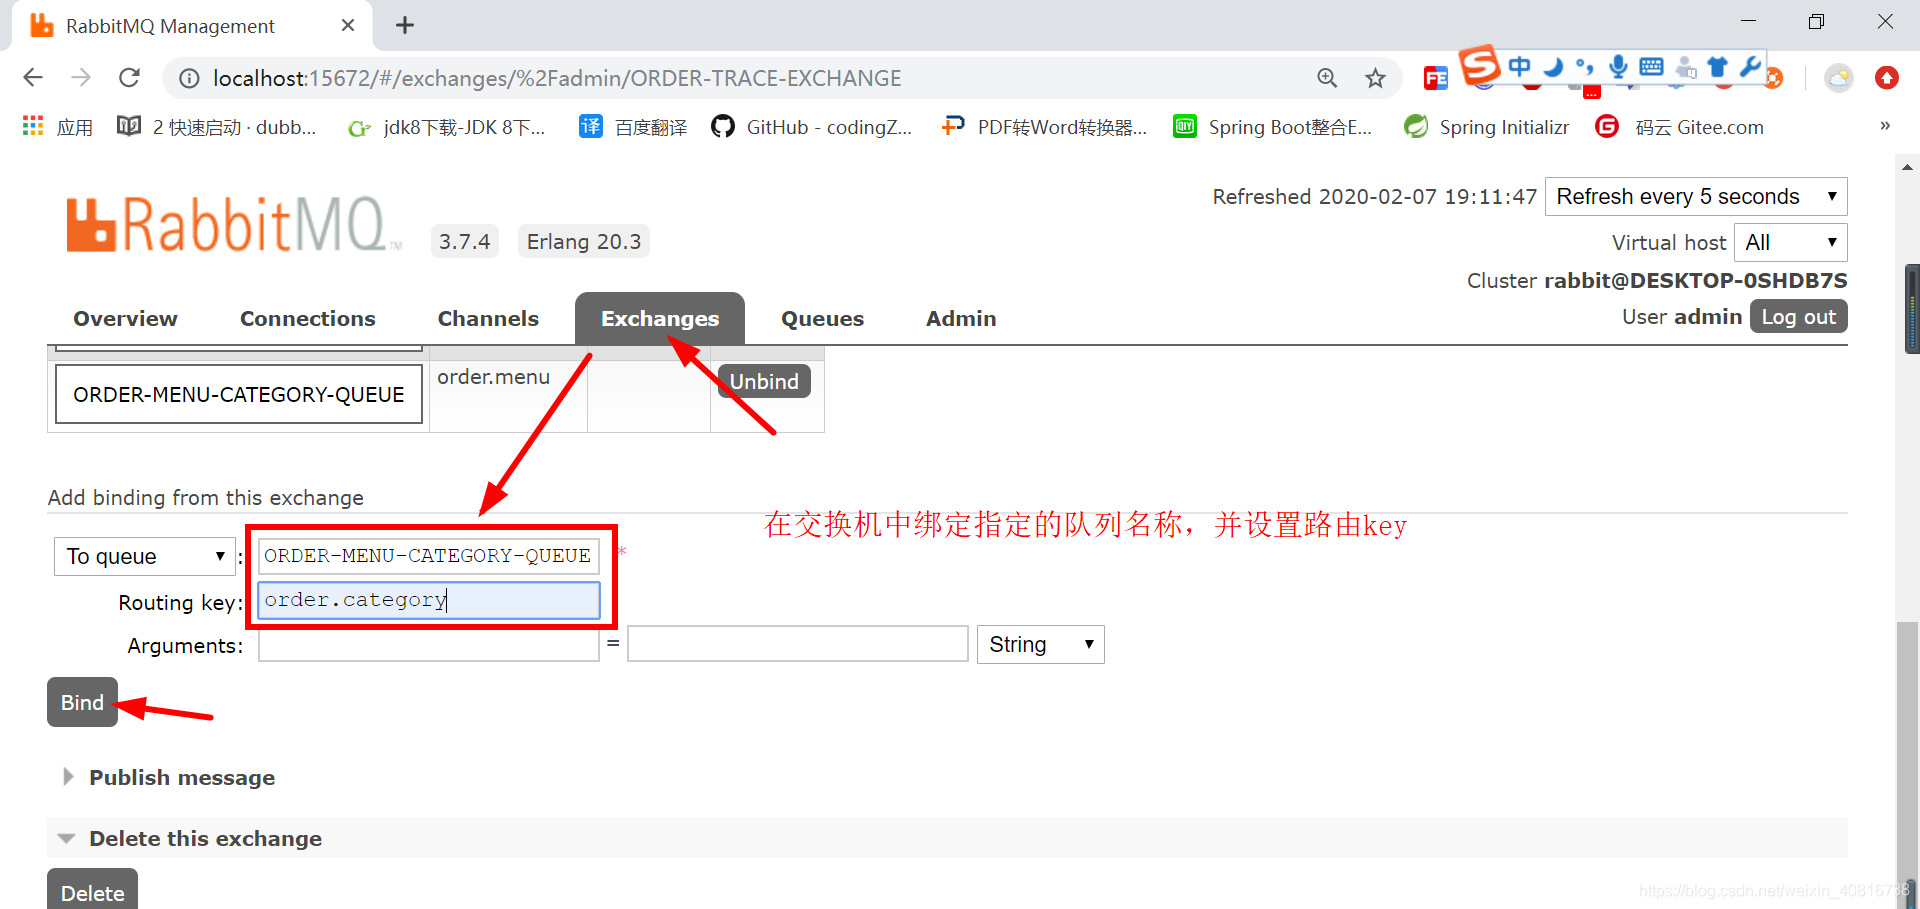1920x909 pixels.
Task: Open the JDK 8 download bookmark
Action: pos(447,127)
